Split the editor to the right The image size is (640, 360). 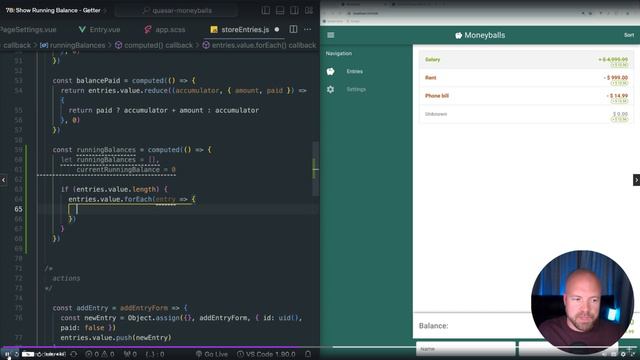(293, 29)
